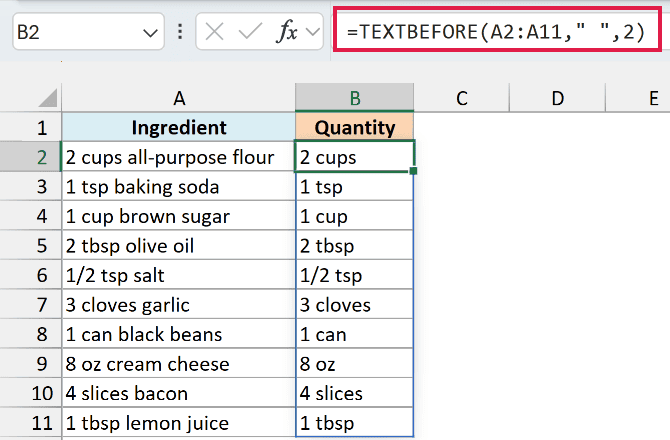
Task: Click the fill handle on cell B2
Action: click(x=413, y=171)
